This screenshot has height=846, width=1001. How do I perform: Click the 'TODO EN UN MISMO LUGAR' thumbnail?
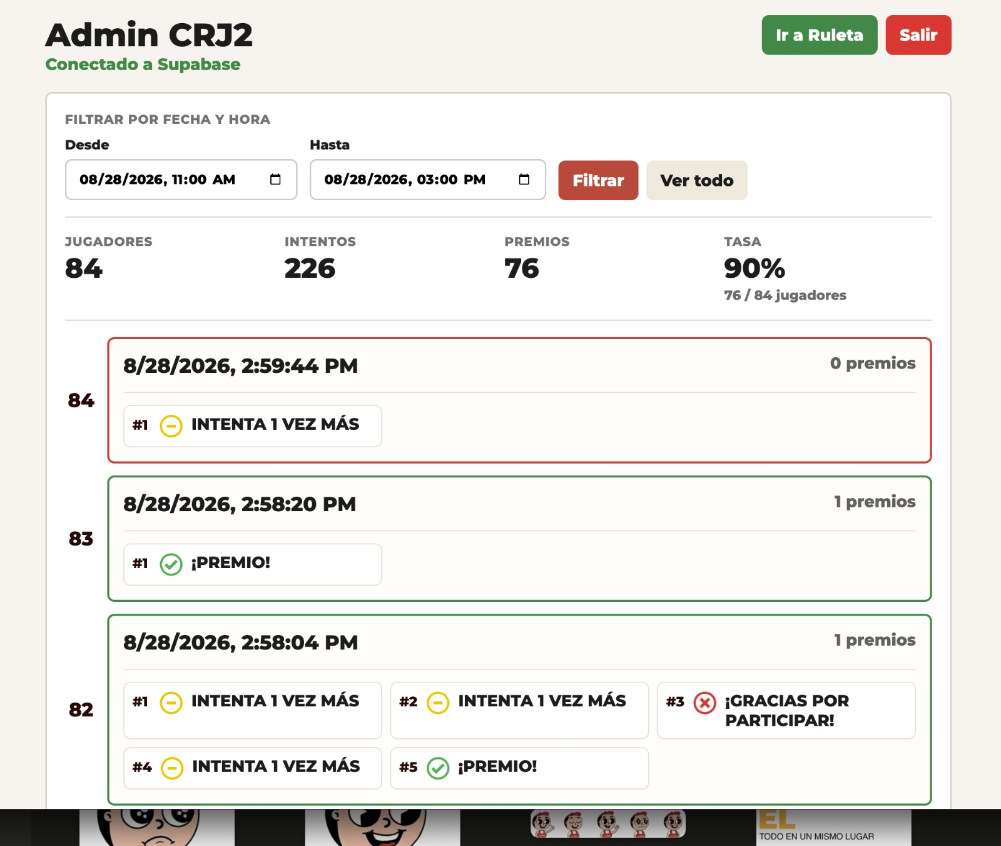click(834, 827)
